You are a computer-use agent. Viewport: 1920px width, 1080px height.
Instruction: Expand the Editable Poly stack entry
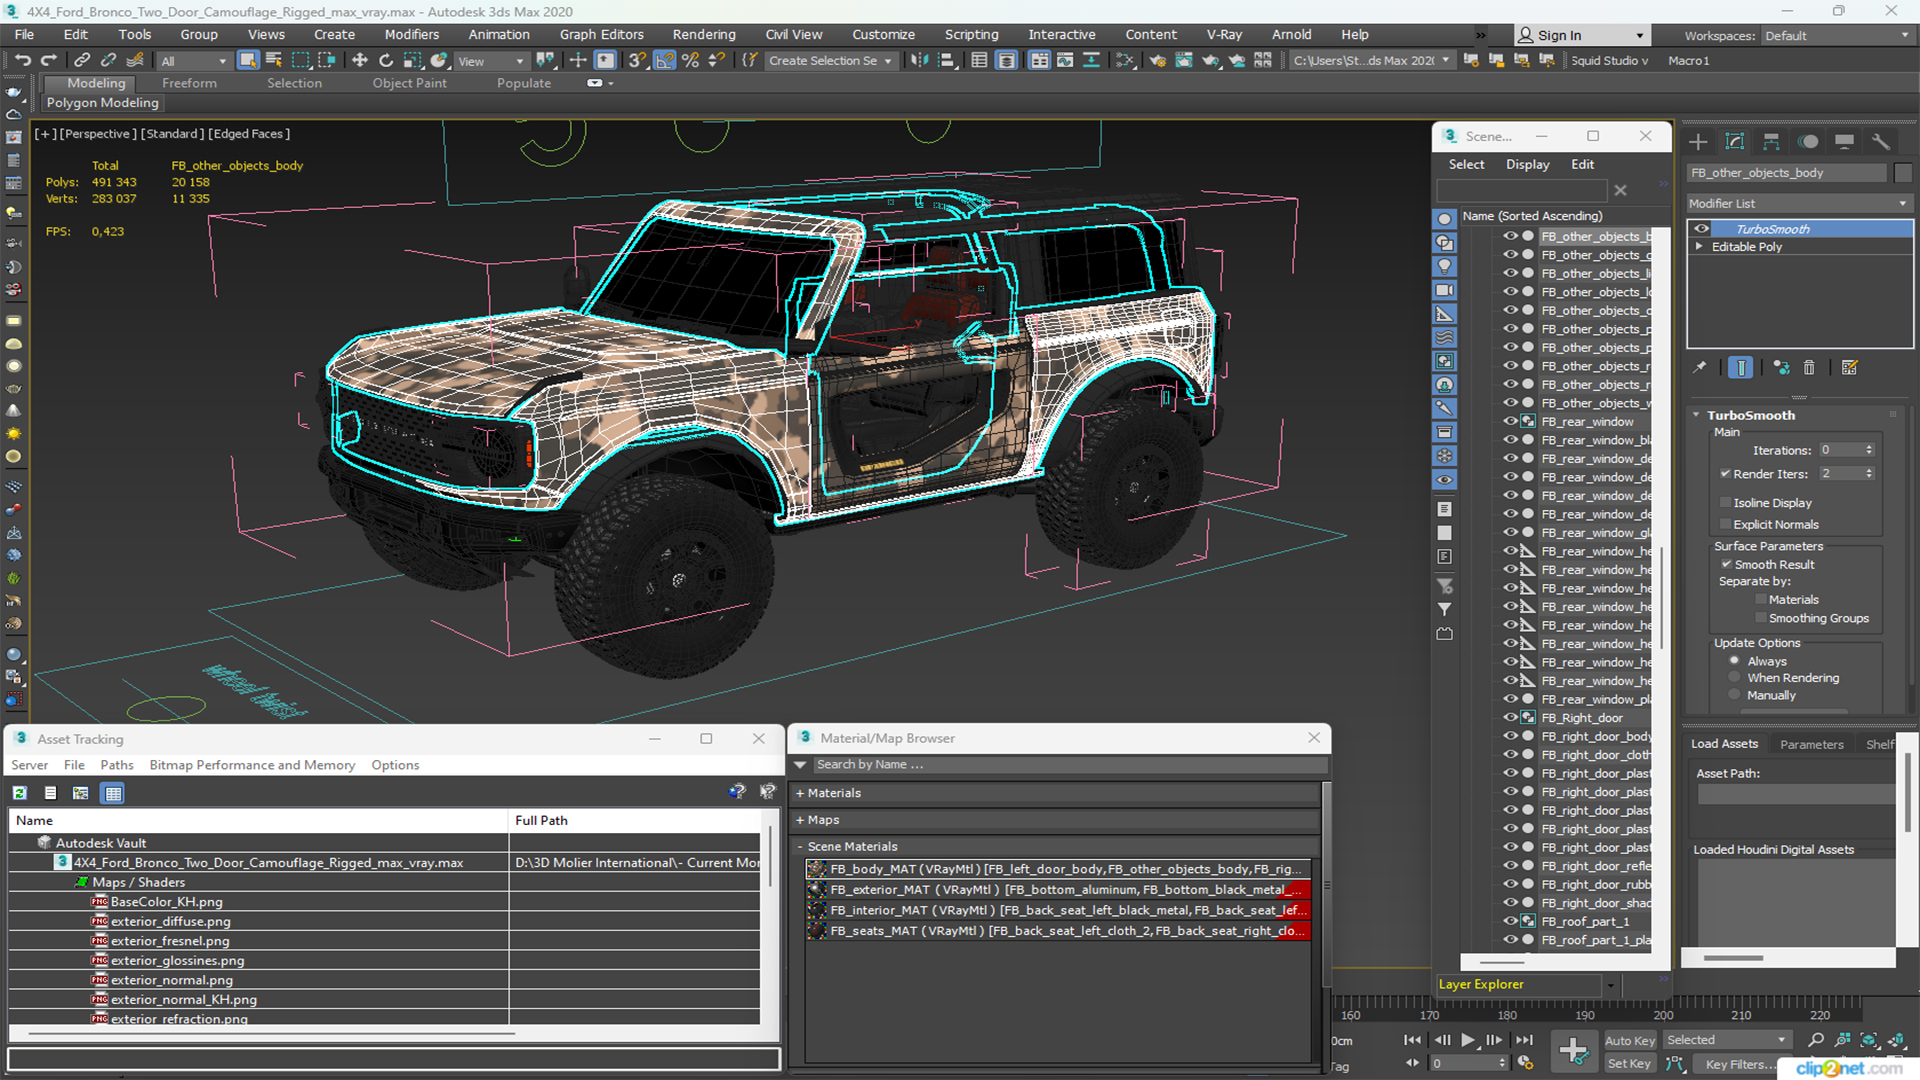[1699, 247]
